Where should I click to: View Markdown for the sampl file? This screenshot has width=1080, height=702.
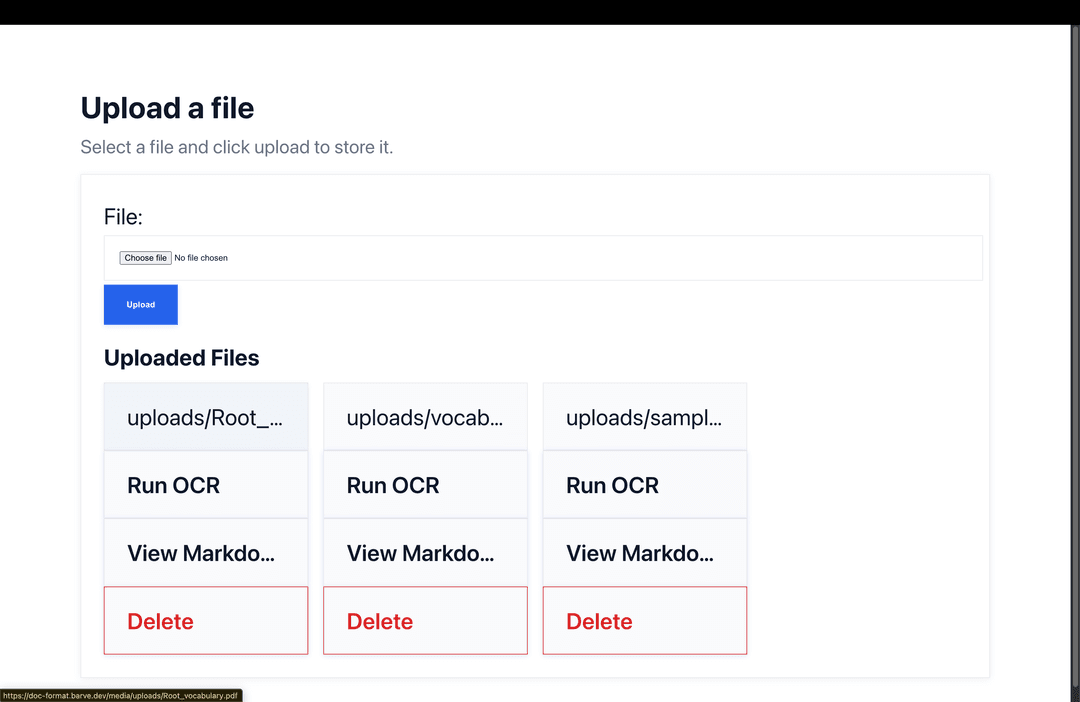tap(644, 553)
